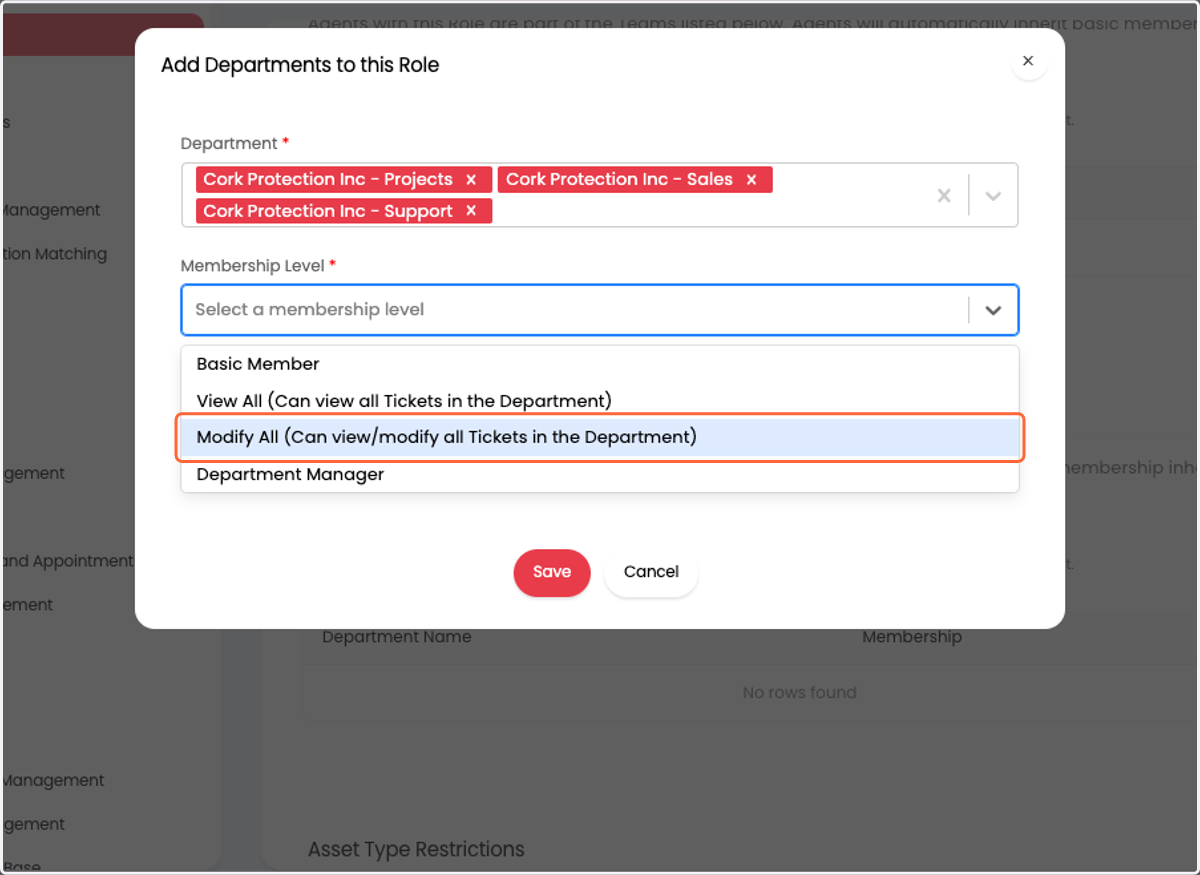The image size is (1200, 875).
Task: Remove the Cork Protection Inc - Support tag
Action: pyautogui.click(x=470, y=212)
